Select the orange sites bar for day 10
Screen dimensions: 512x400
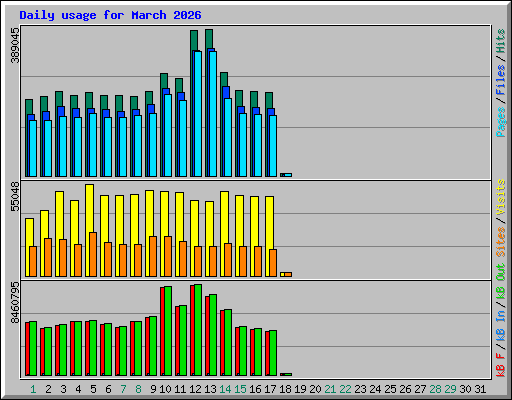coord(168,257)
